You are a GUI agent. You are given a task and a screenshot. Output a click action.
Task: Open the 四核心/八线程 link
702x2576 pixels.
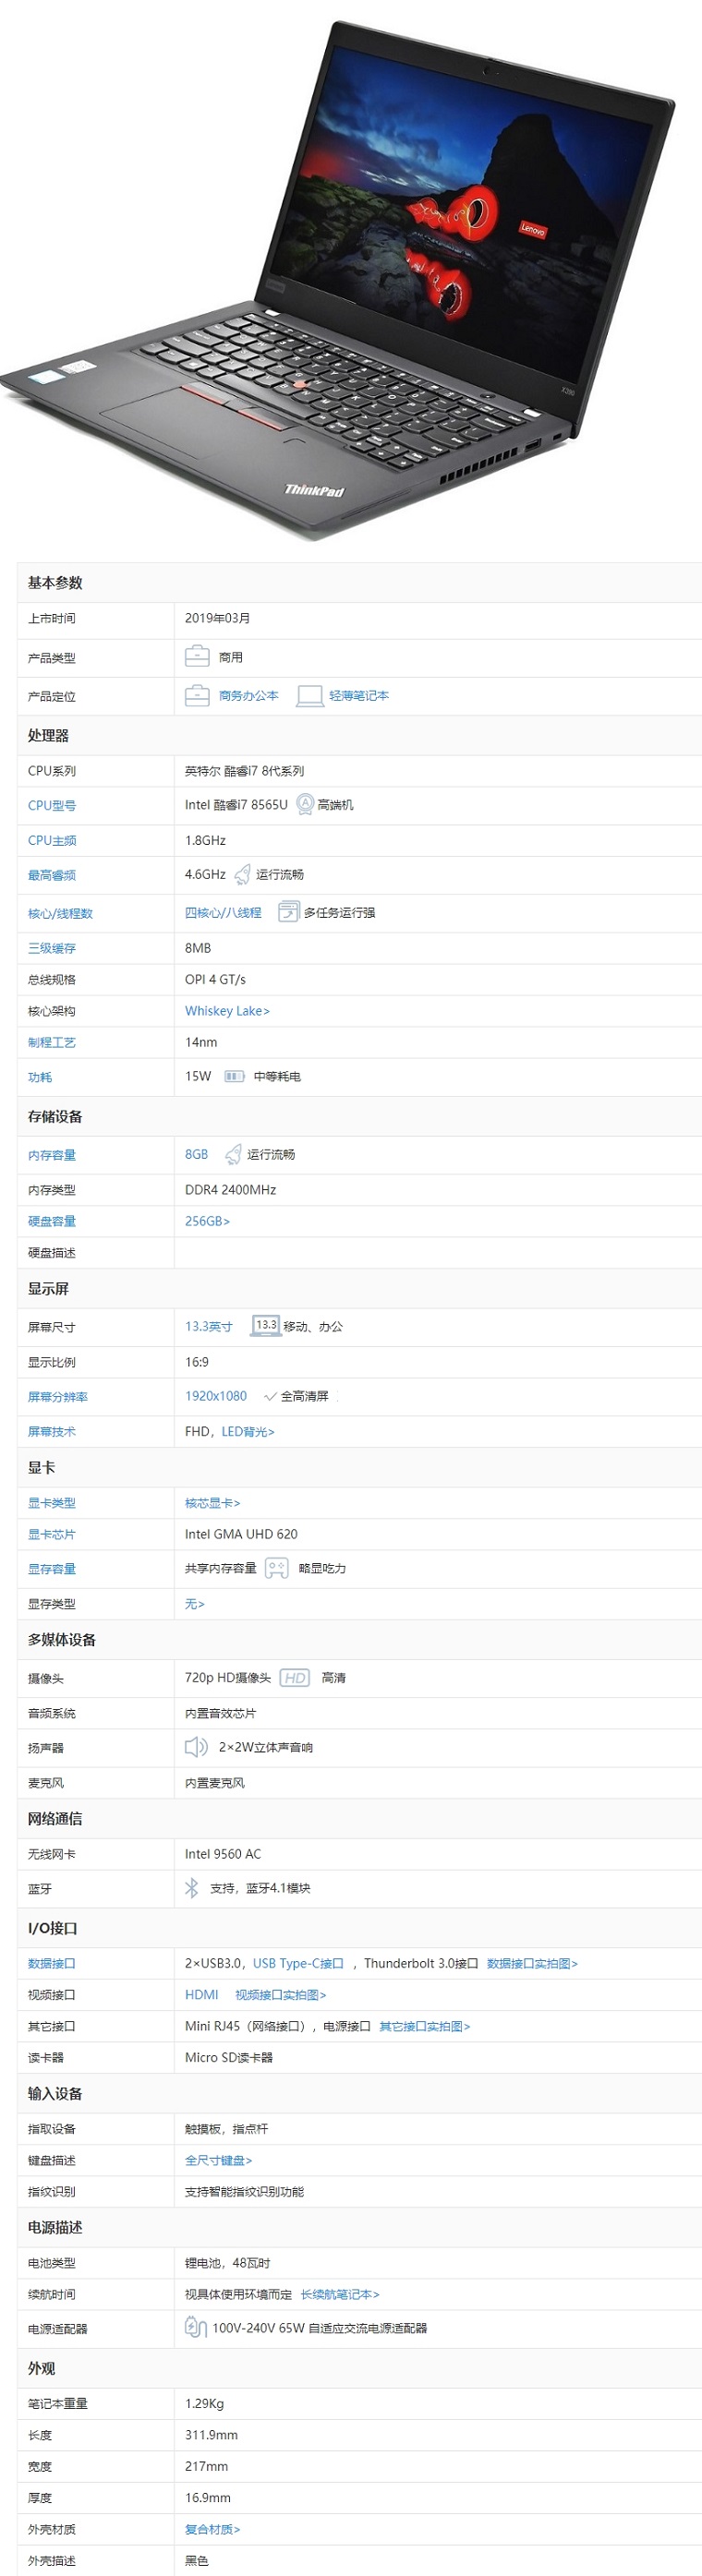(x=223, y=913)
